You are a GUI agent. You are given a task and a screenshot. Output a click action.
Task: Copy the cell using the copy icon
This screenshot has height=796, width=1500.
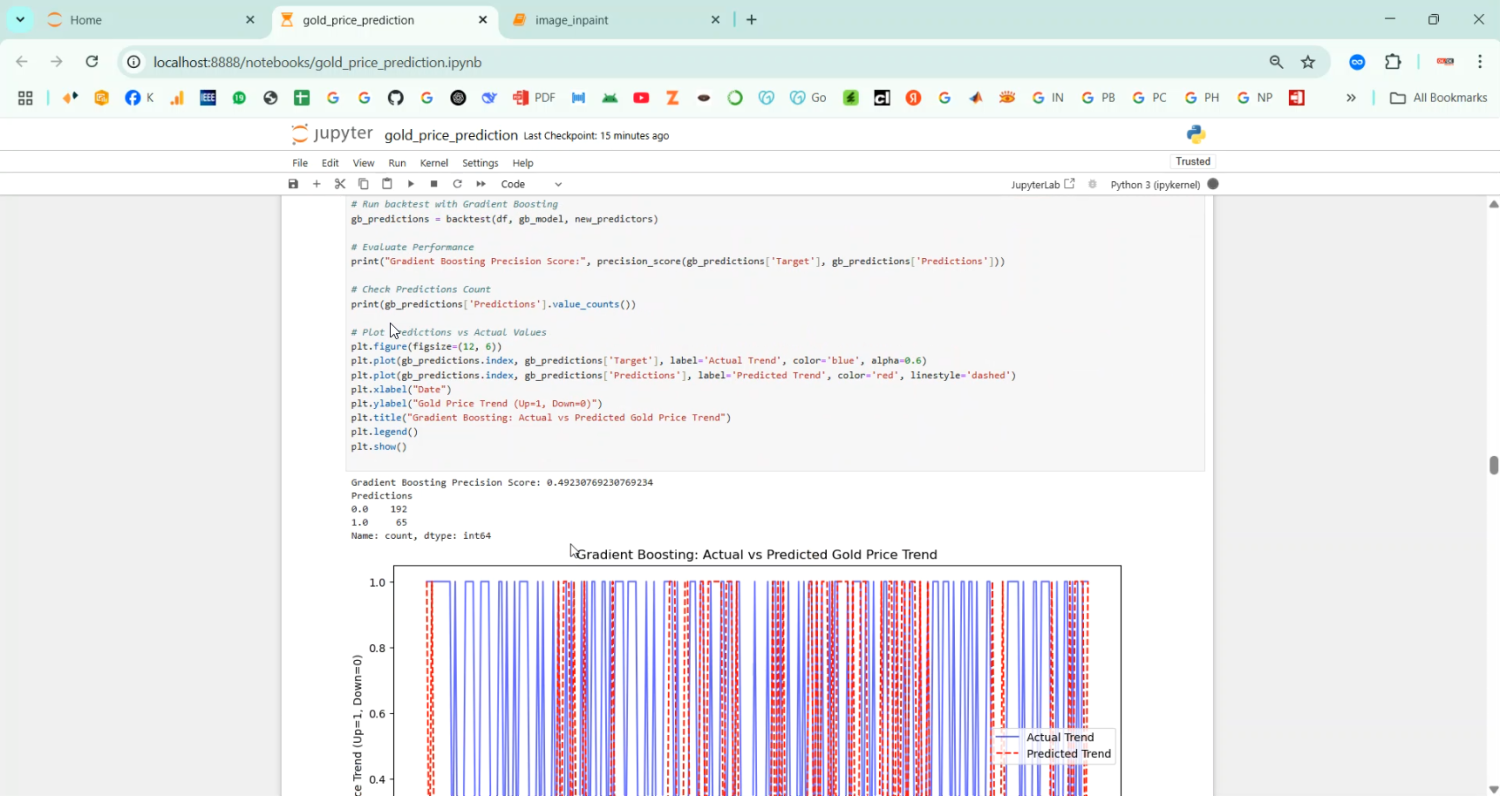coord(363,184)
